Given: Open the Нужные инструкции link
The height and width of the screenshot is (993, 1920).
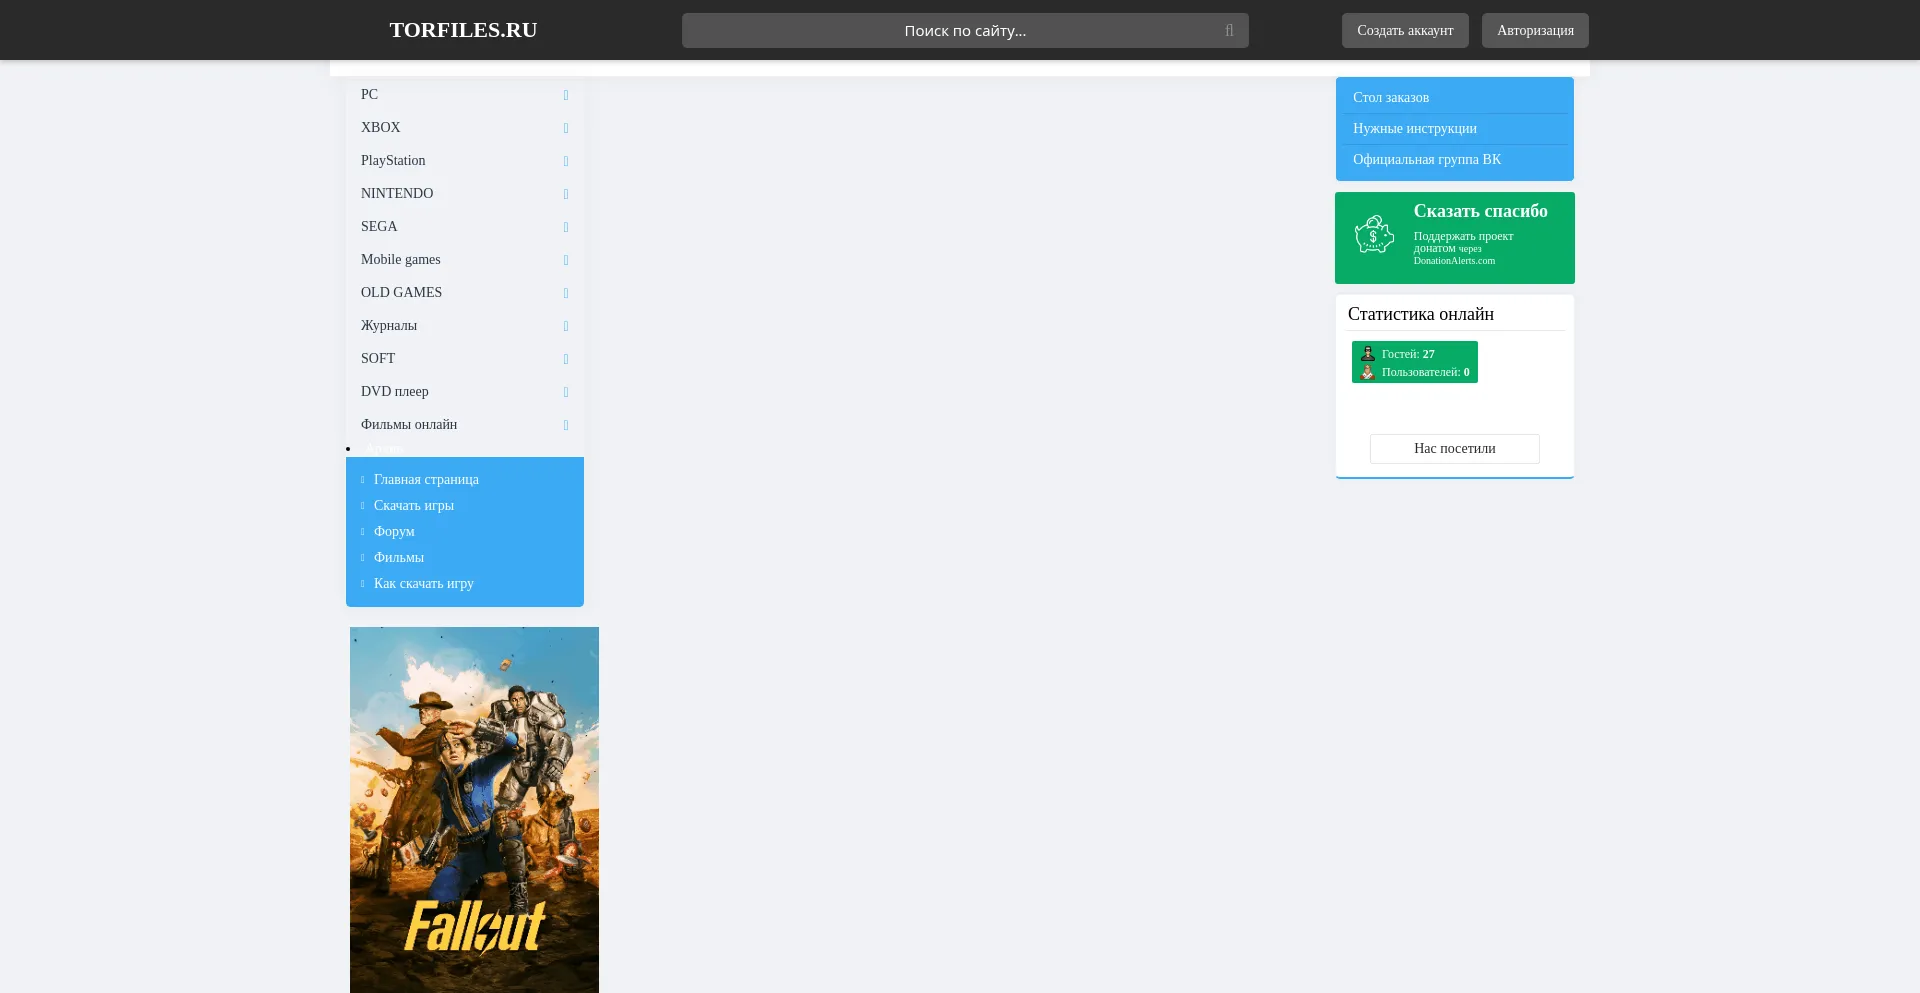Looking at the screenshot, I should point(1414,128).
